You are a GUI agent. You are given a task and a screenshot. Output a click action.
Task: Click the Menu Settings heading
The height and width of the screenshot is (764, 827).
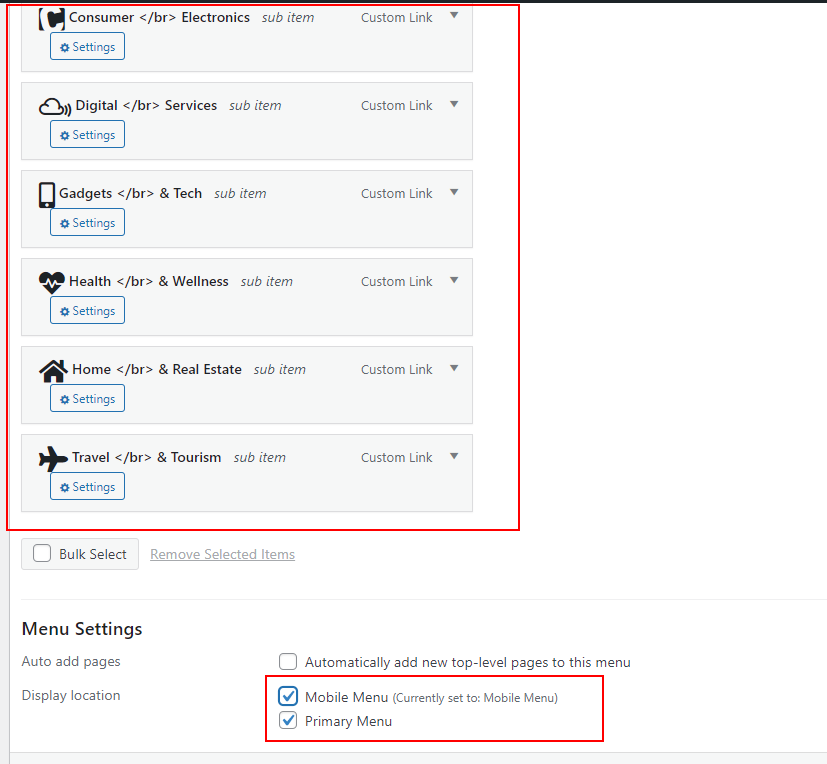point(82,629)
